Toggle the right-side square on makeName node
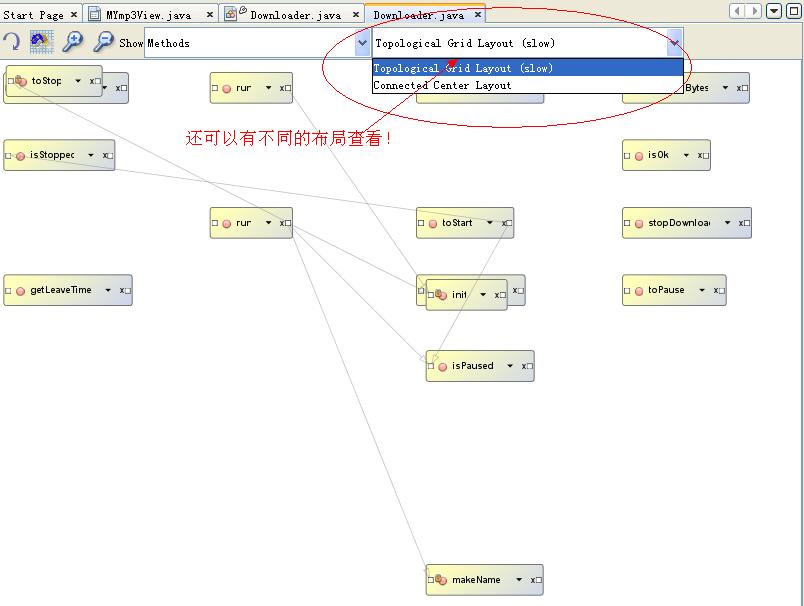This screenshot has height=606, width=804. pyautogui.click(x=539, y=580)
